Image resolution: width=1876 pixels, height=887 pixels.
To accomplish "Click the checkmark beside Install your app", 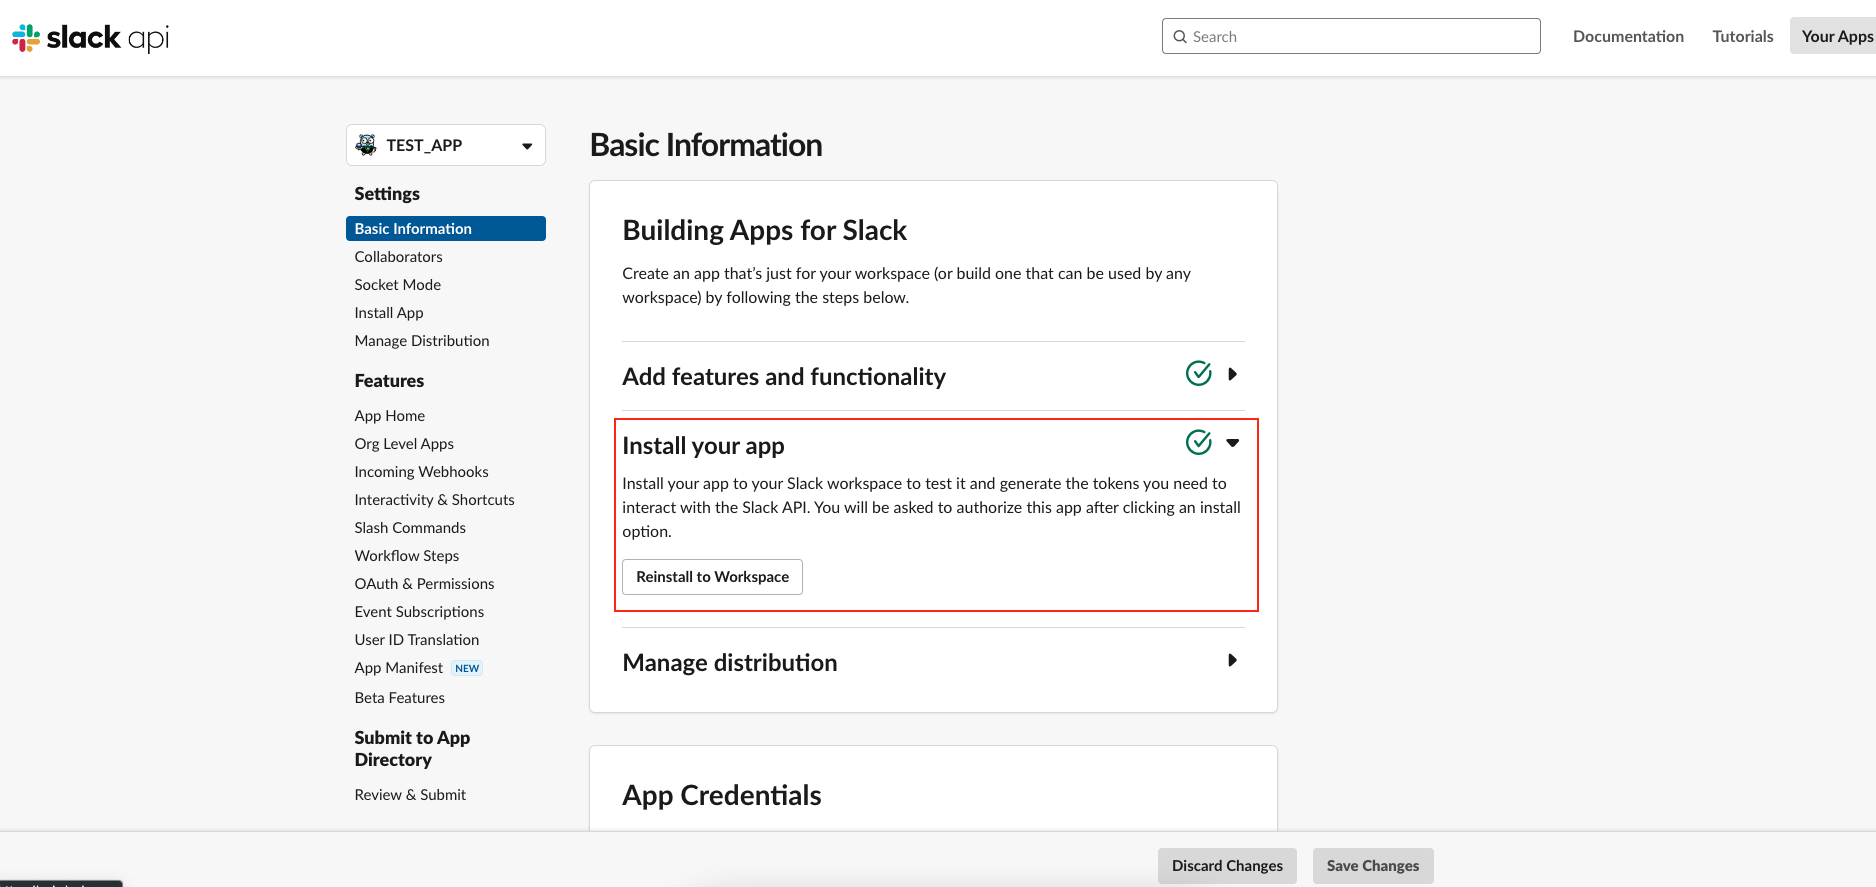I will [1198, 442].
